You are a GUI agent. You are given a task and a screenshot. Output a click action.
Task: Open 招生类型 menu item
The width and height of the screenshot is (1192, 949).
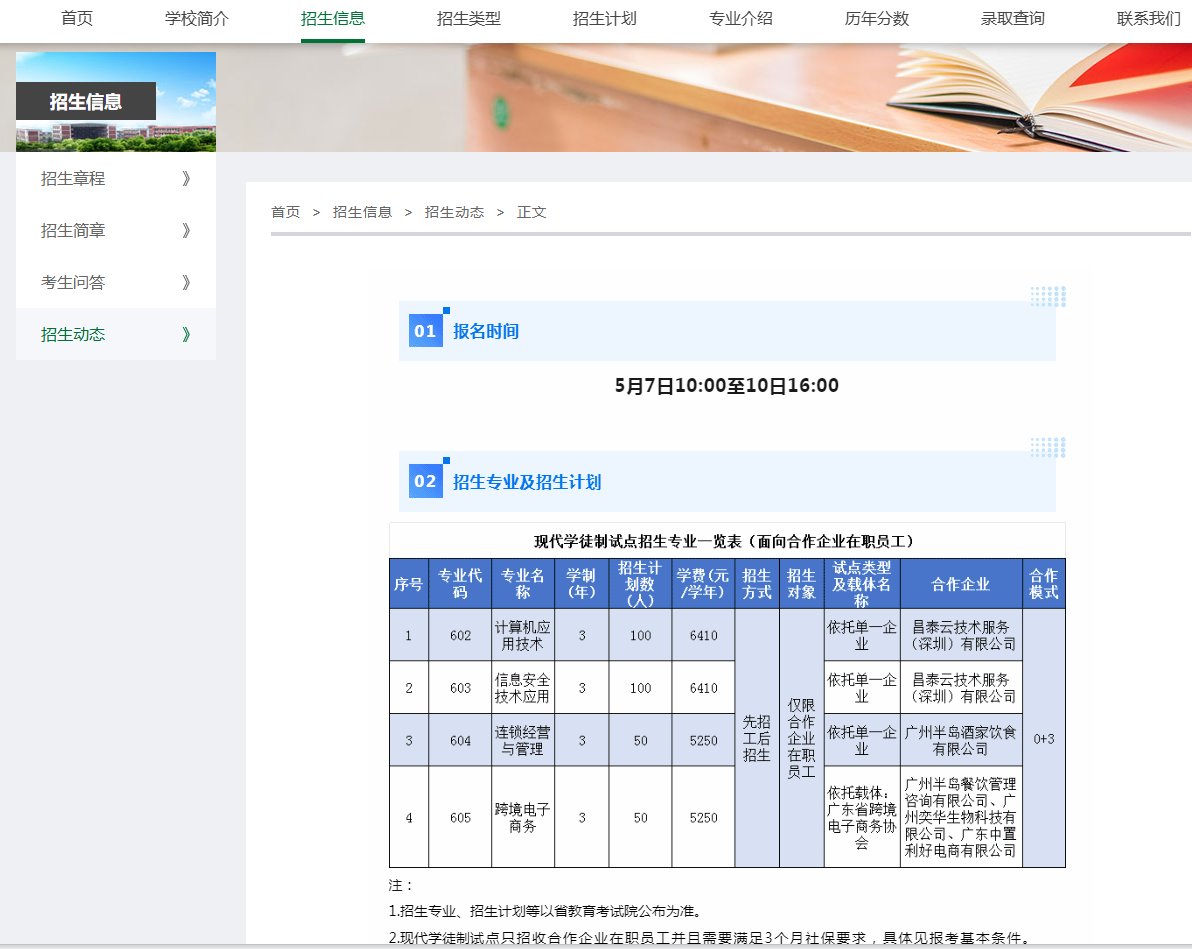pyautogui.click(x=469, y=19)
